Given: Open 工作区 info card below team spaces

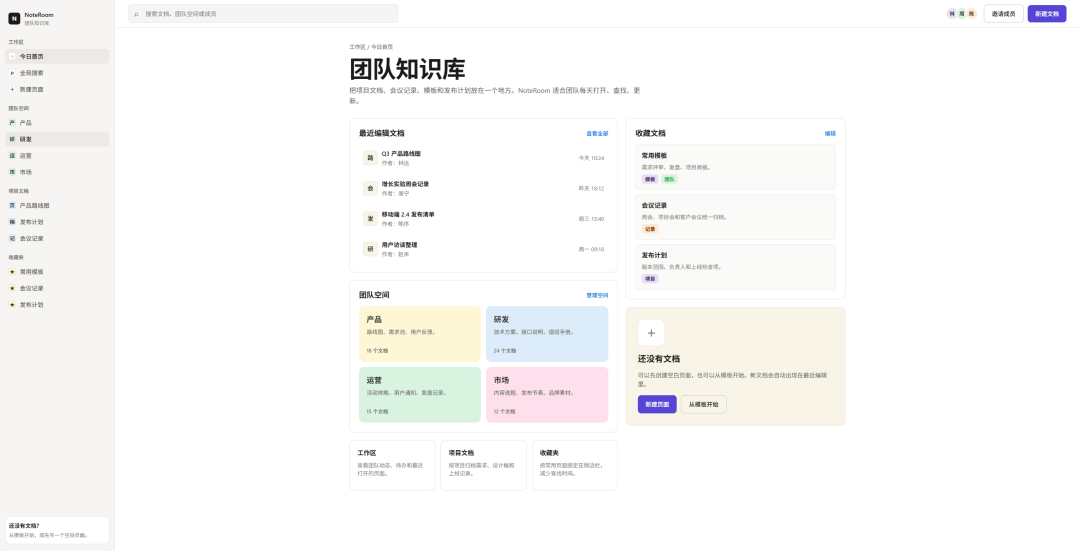Looking at the screenshot, I should tap(392, 466).
